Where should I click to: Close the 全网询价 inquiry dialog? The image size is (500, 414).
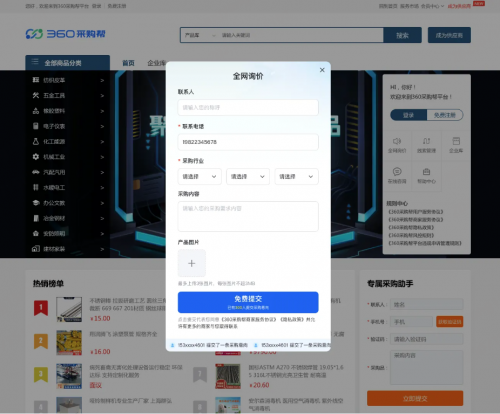(x=322, y=70)
